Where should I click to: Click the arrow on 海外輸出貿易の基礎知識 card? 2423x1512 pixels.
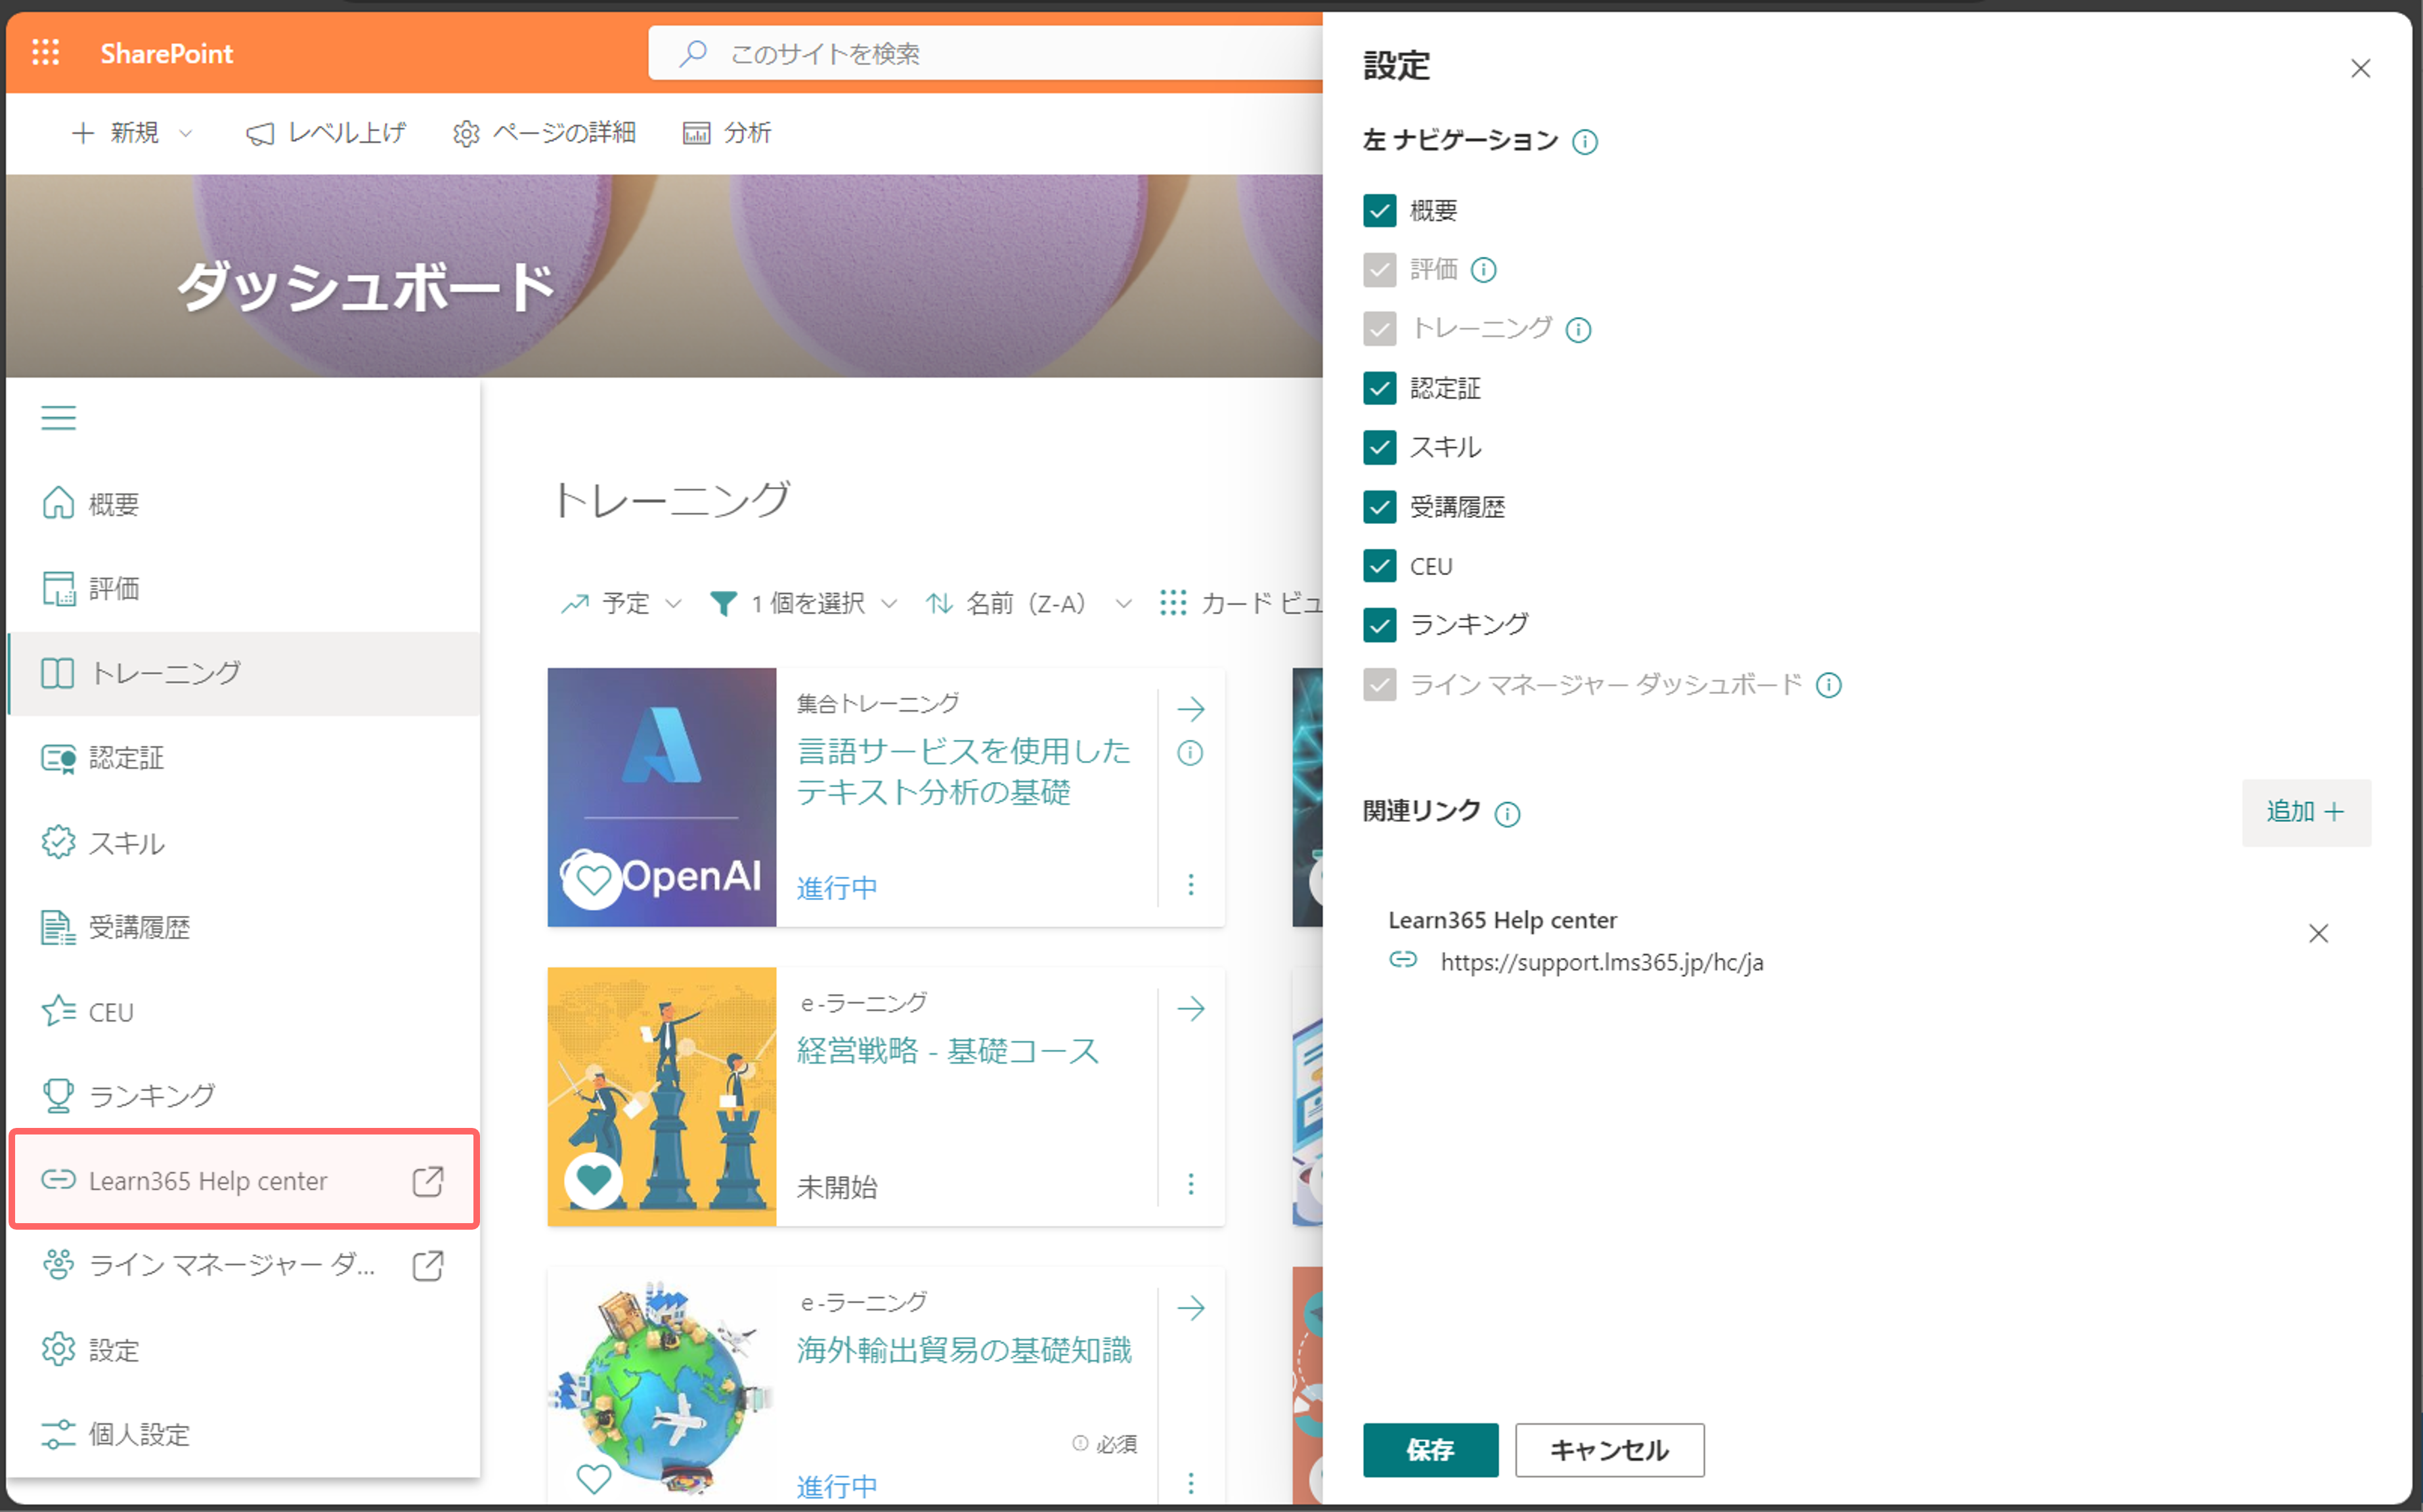[1190, 1307]
